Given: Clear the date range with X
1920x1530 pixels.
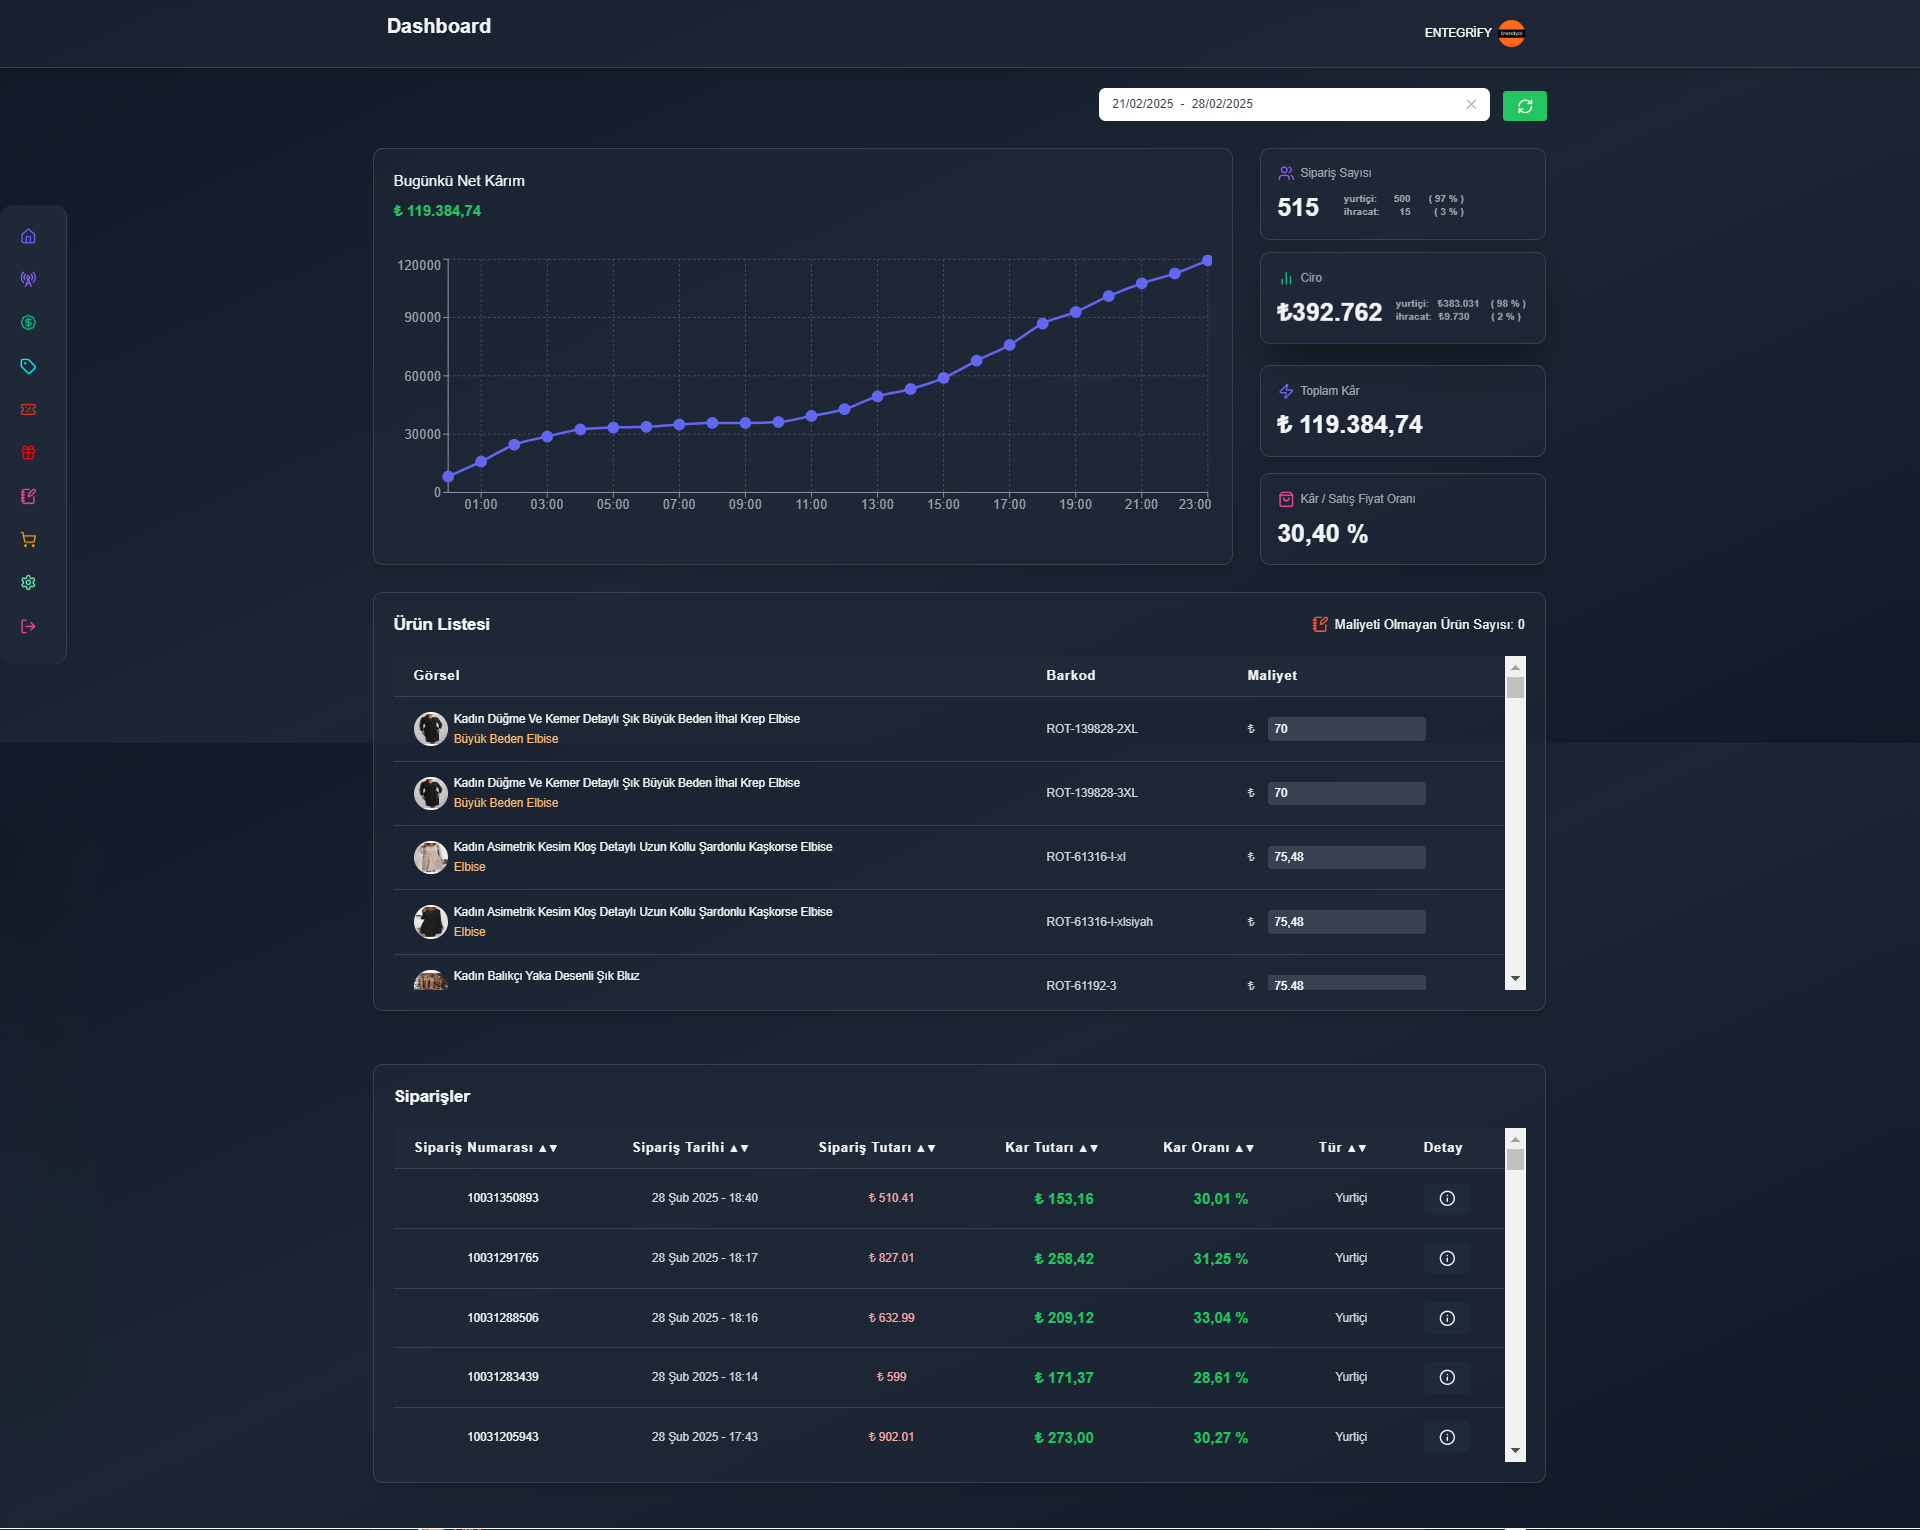Looking at the screenshot, I should coord(1471,104).
